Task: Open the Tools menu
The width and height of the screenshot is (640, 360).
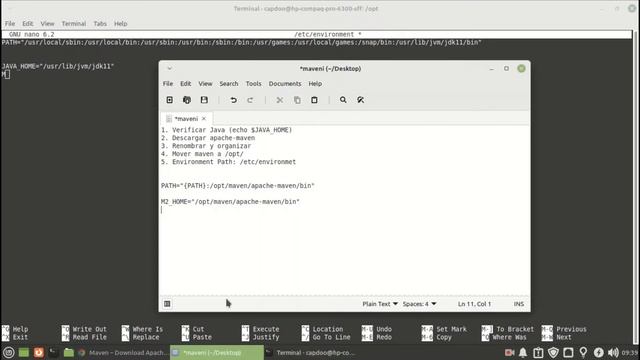Action: pos(253,84)
